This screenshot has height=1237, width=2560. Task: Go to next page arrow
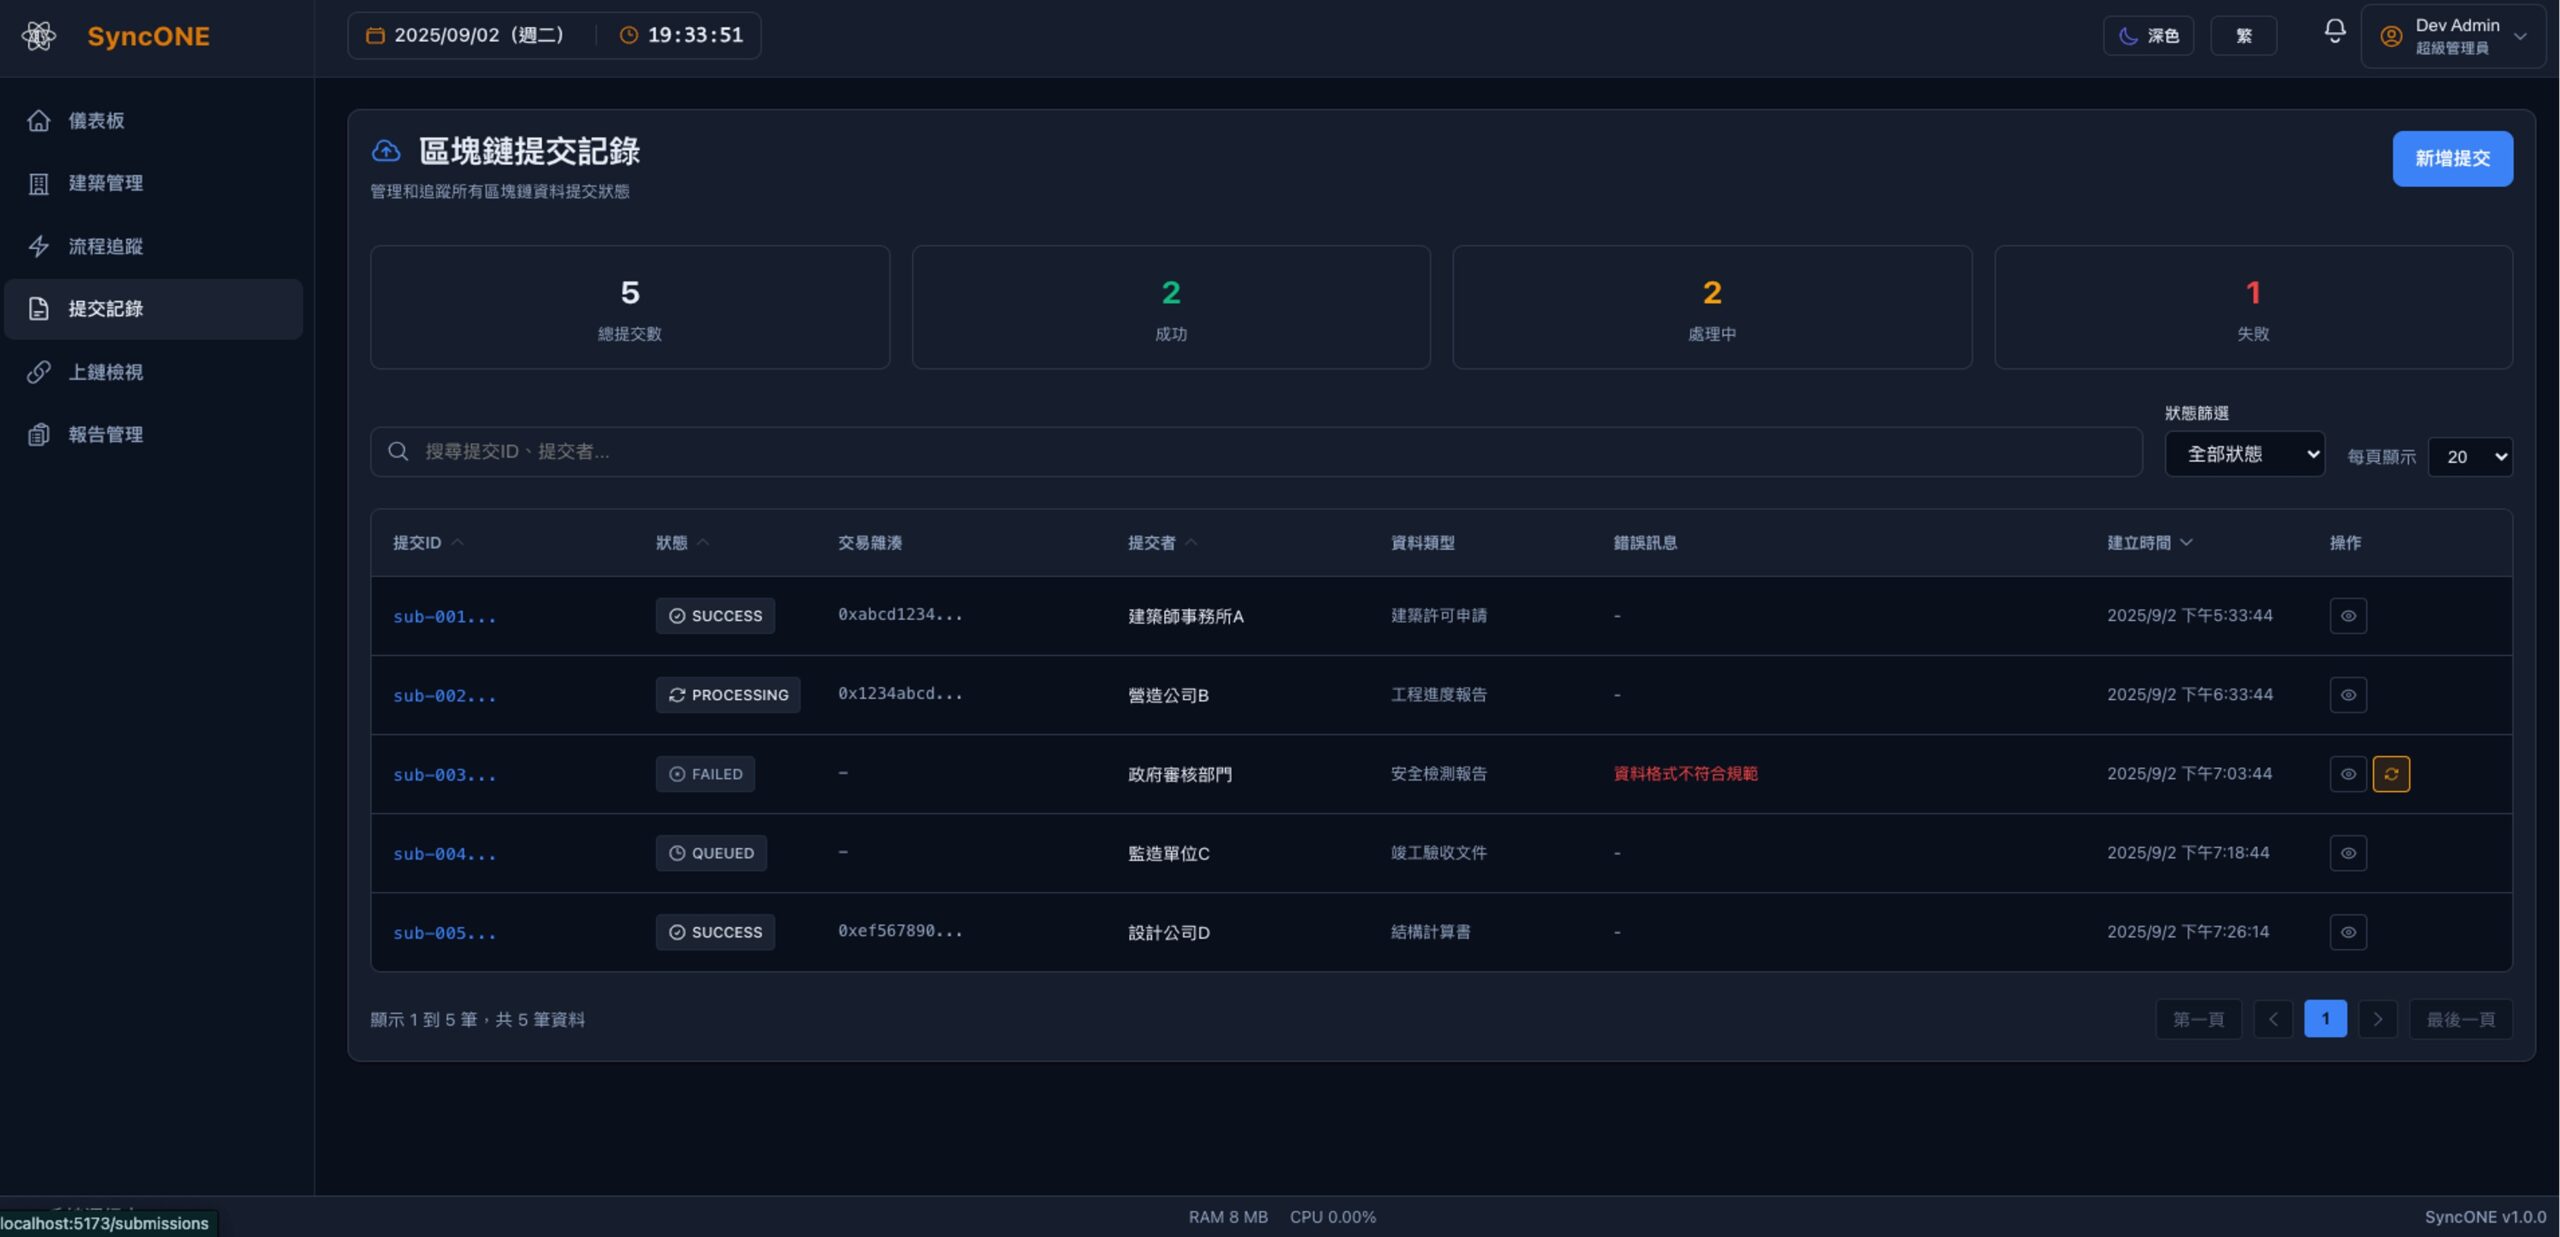[x=2377, y=1019]
